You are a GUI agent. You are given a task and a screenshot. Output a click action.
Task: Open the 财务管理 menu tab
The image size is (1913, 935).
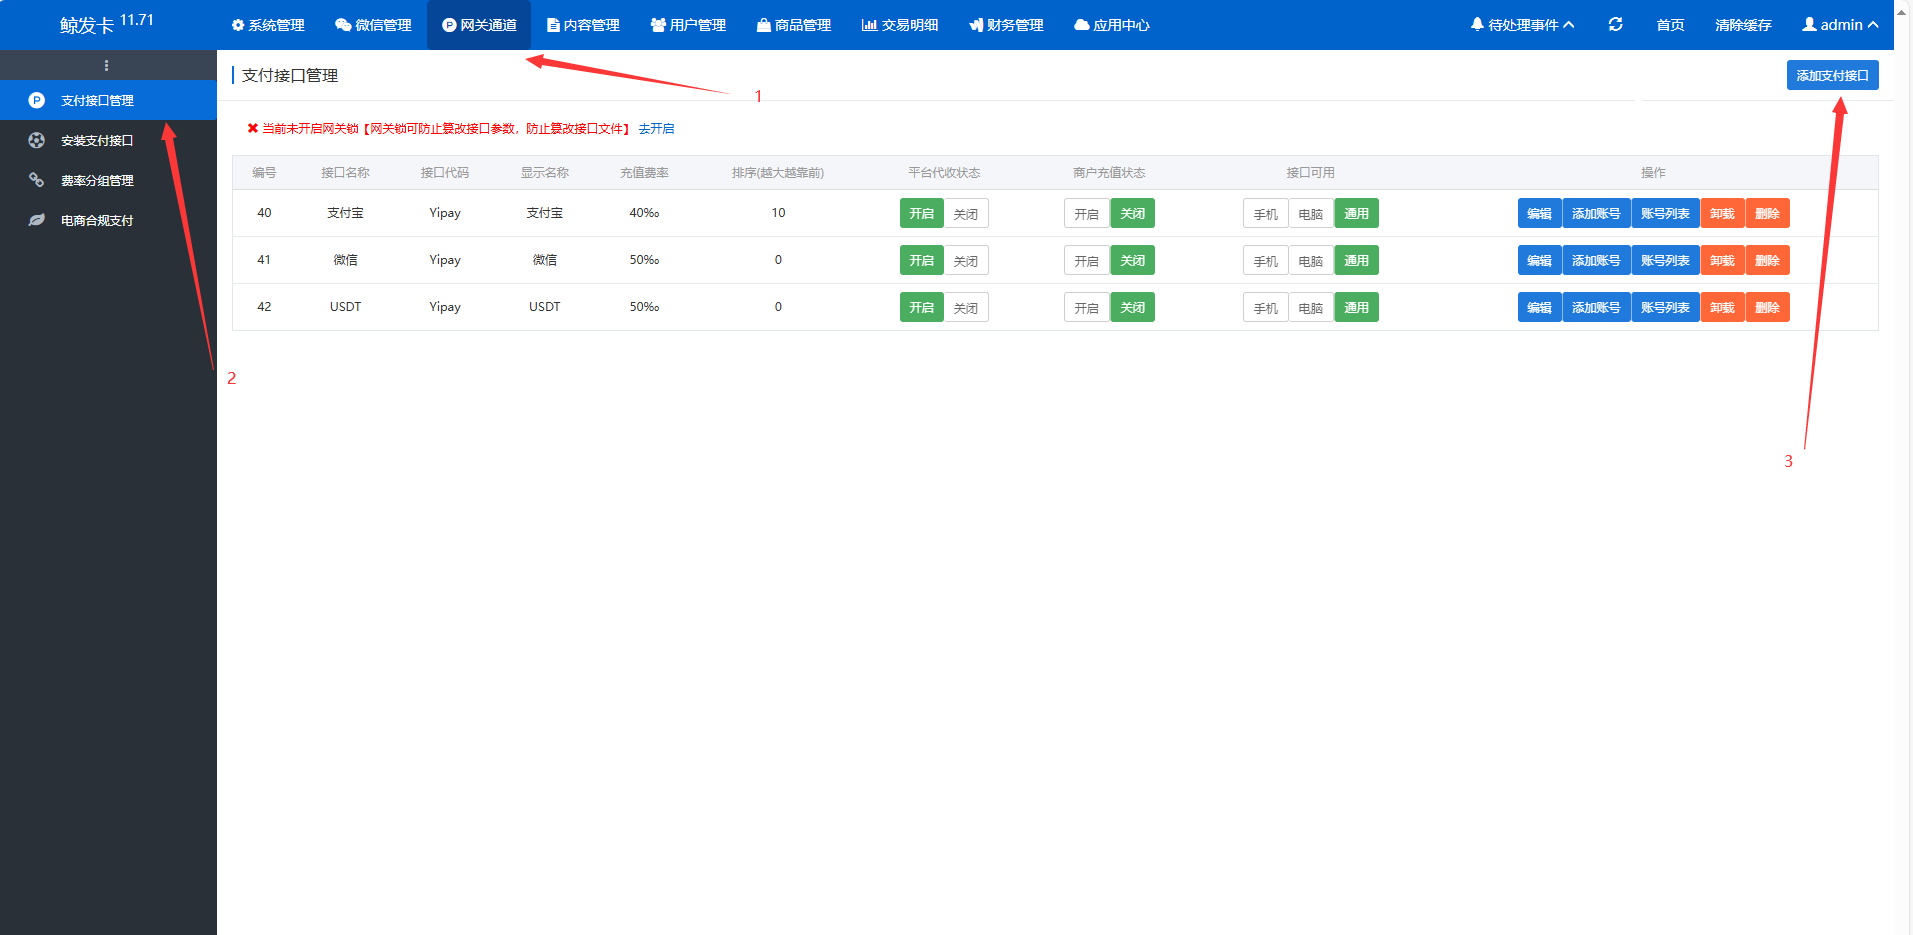[1006, 25]
